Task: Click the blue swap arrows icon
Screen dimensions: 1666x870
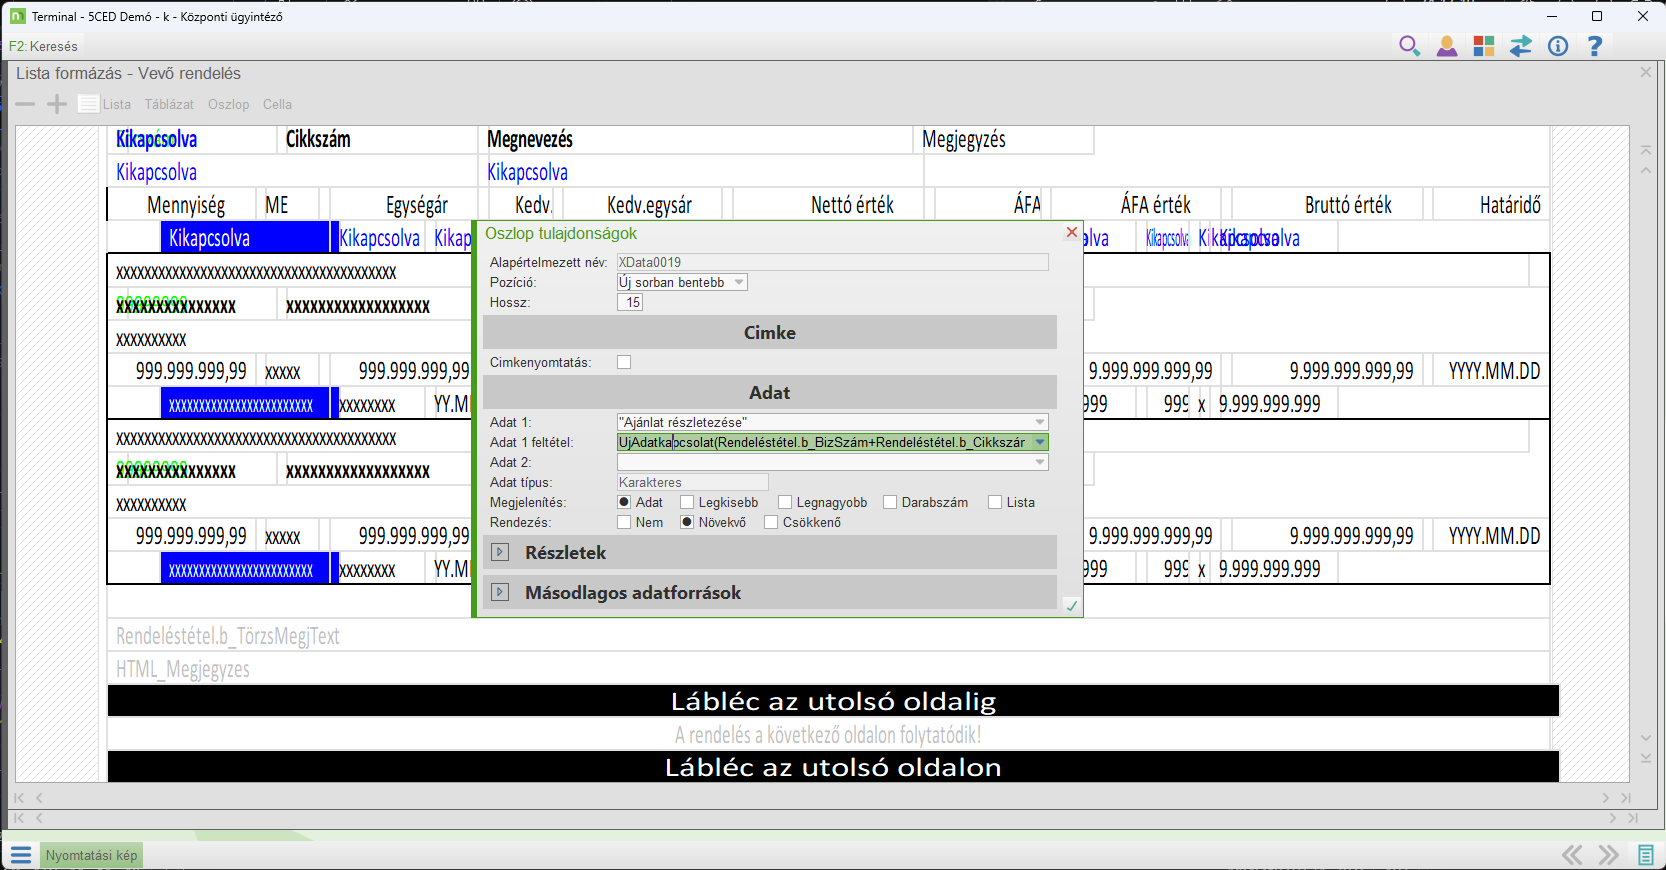Action: [x=1521, y=46]
